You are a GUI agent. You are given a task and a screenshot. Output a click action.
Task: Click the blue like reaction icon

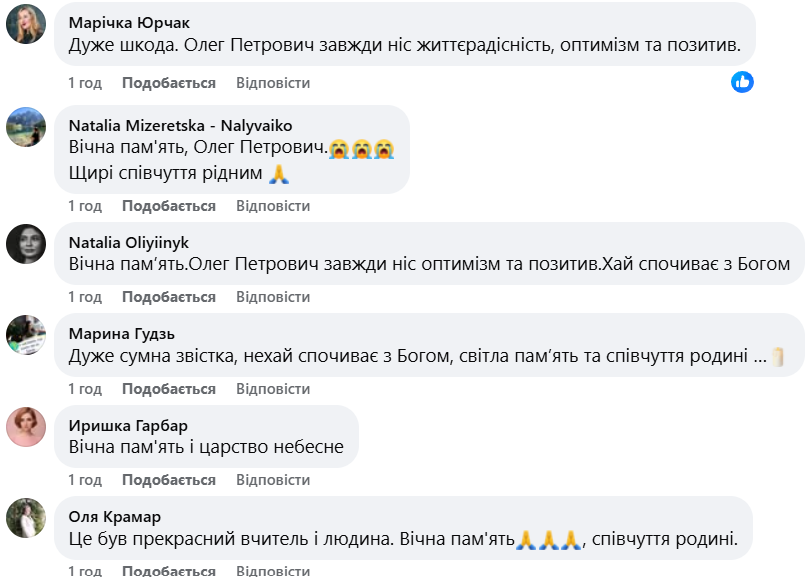(x=742, y=82)
